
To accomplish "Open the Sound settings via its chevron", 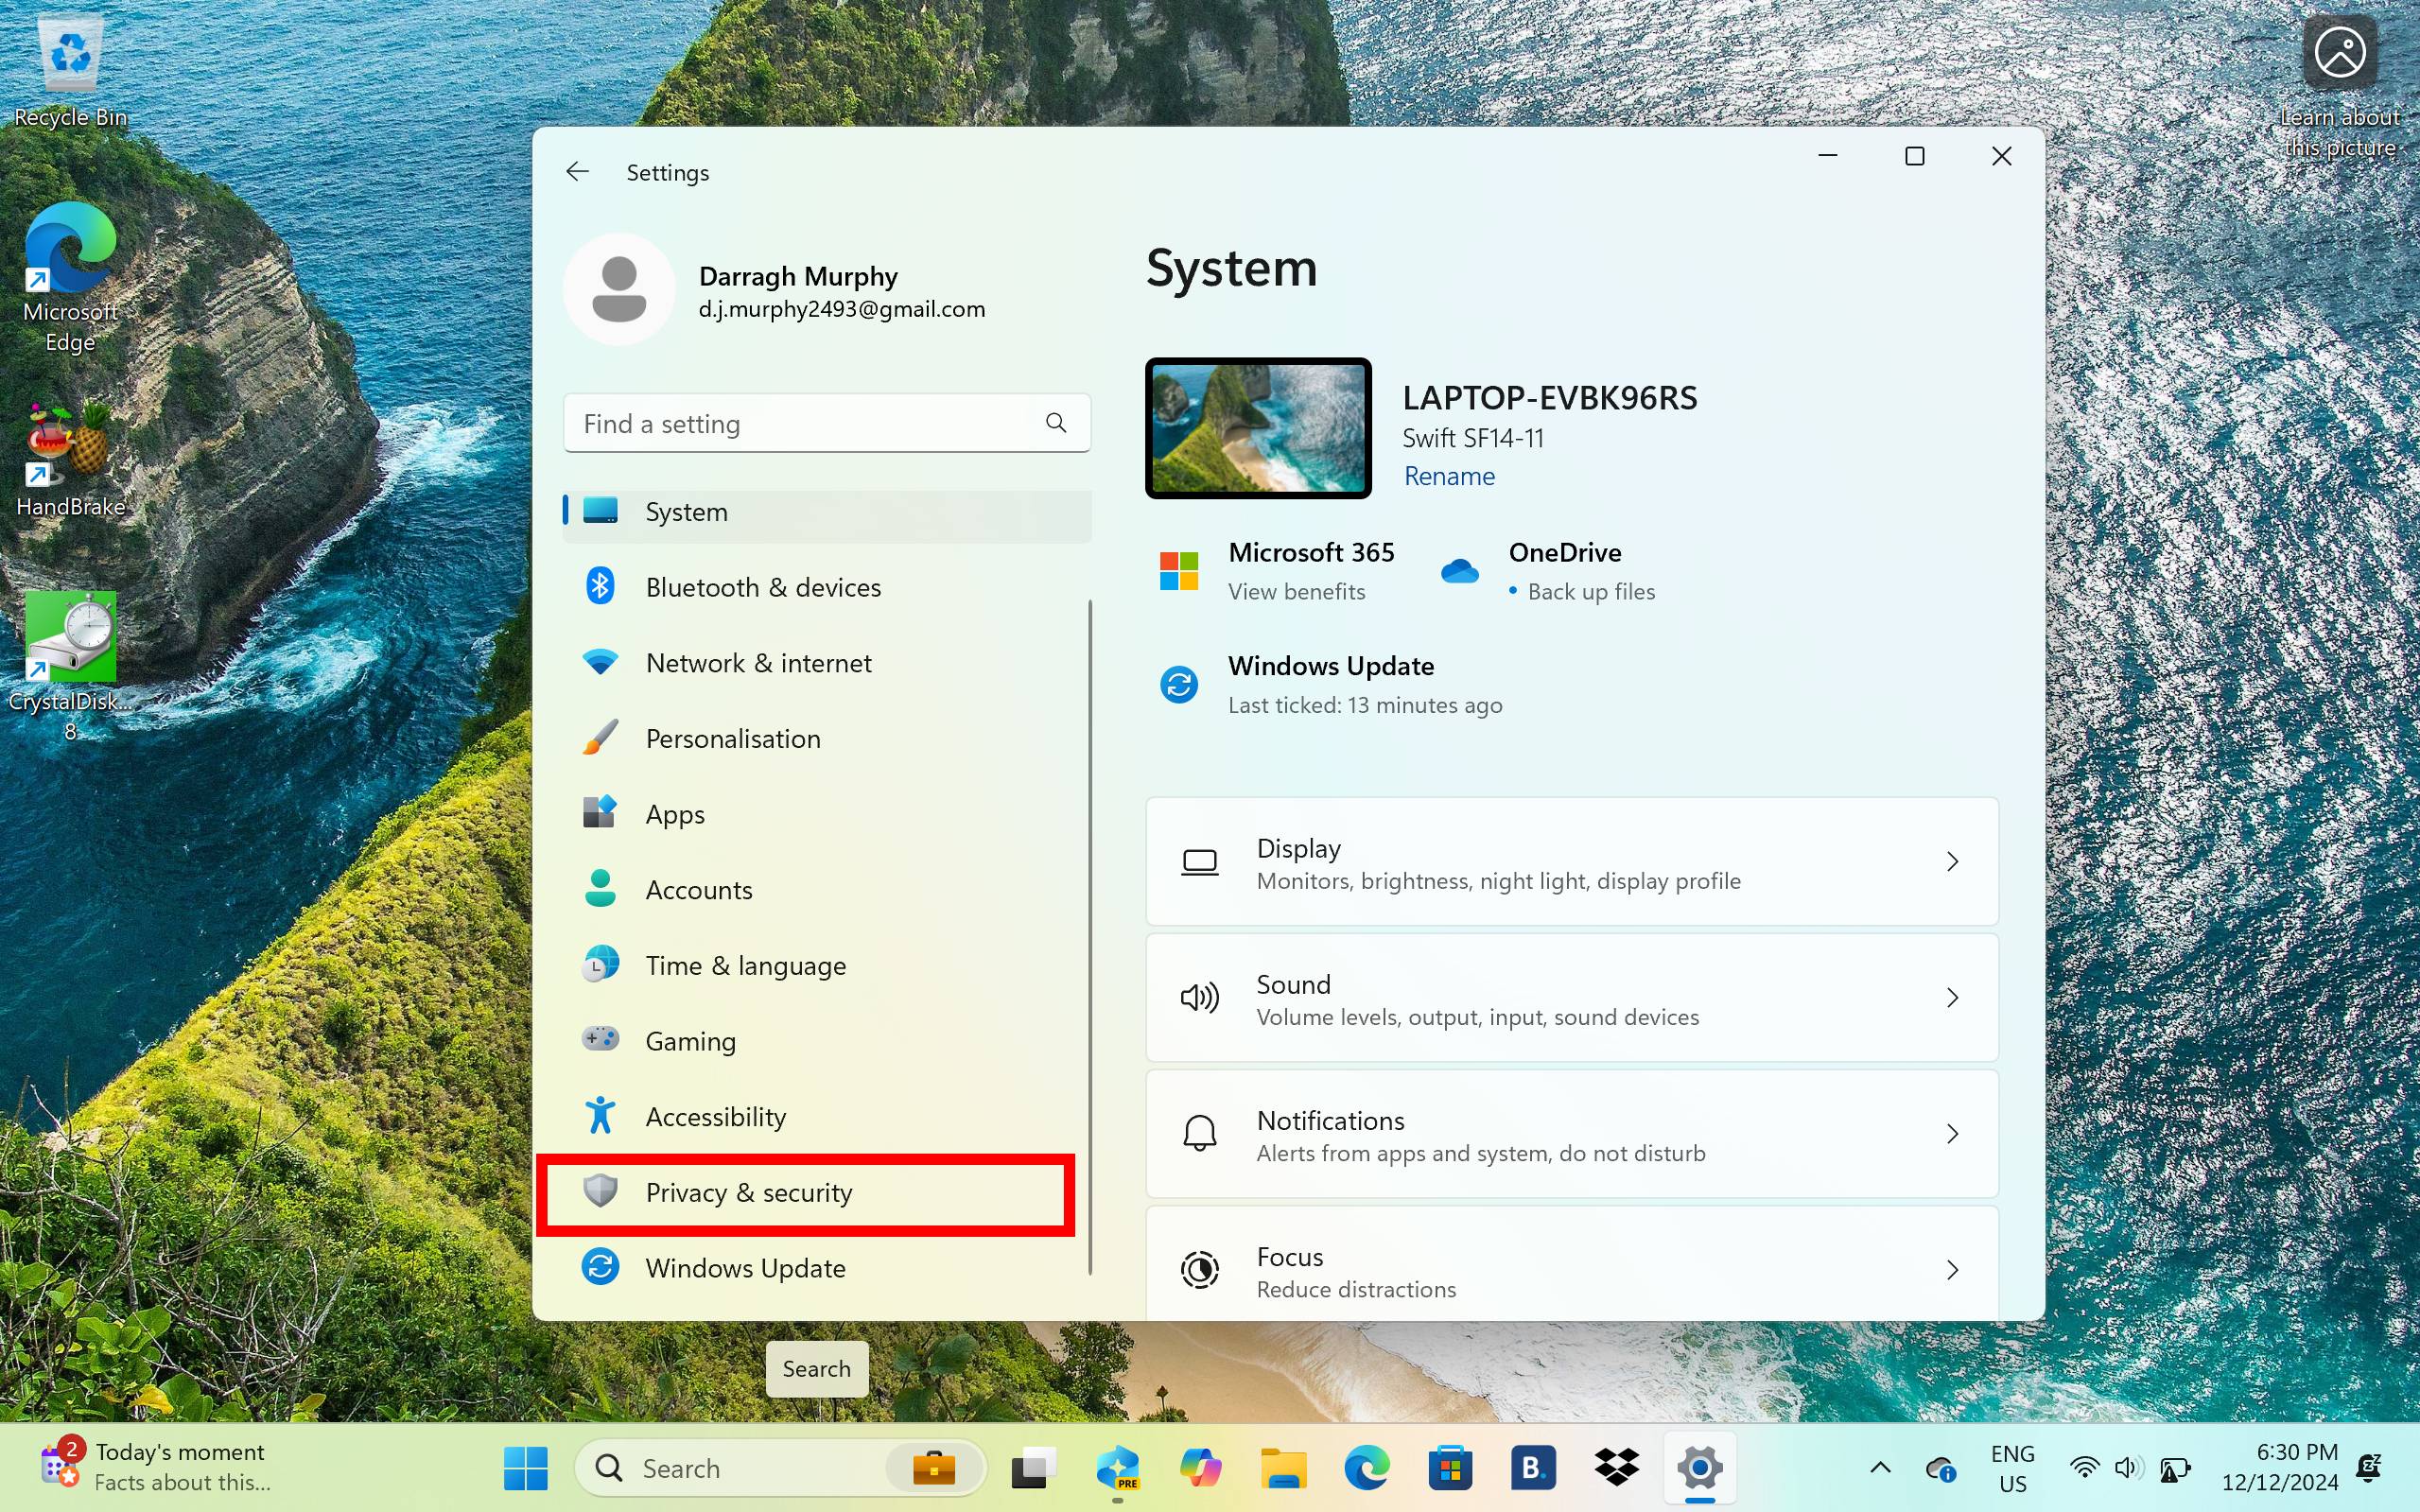I will click(1953, 997).
